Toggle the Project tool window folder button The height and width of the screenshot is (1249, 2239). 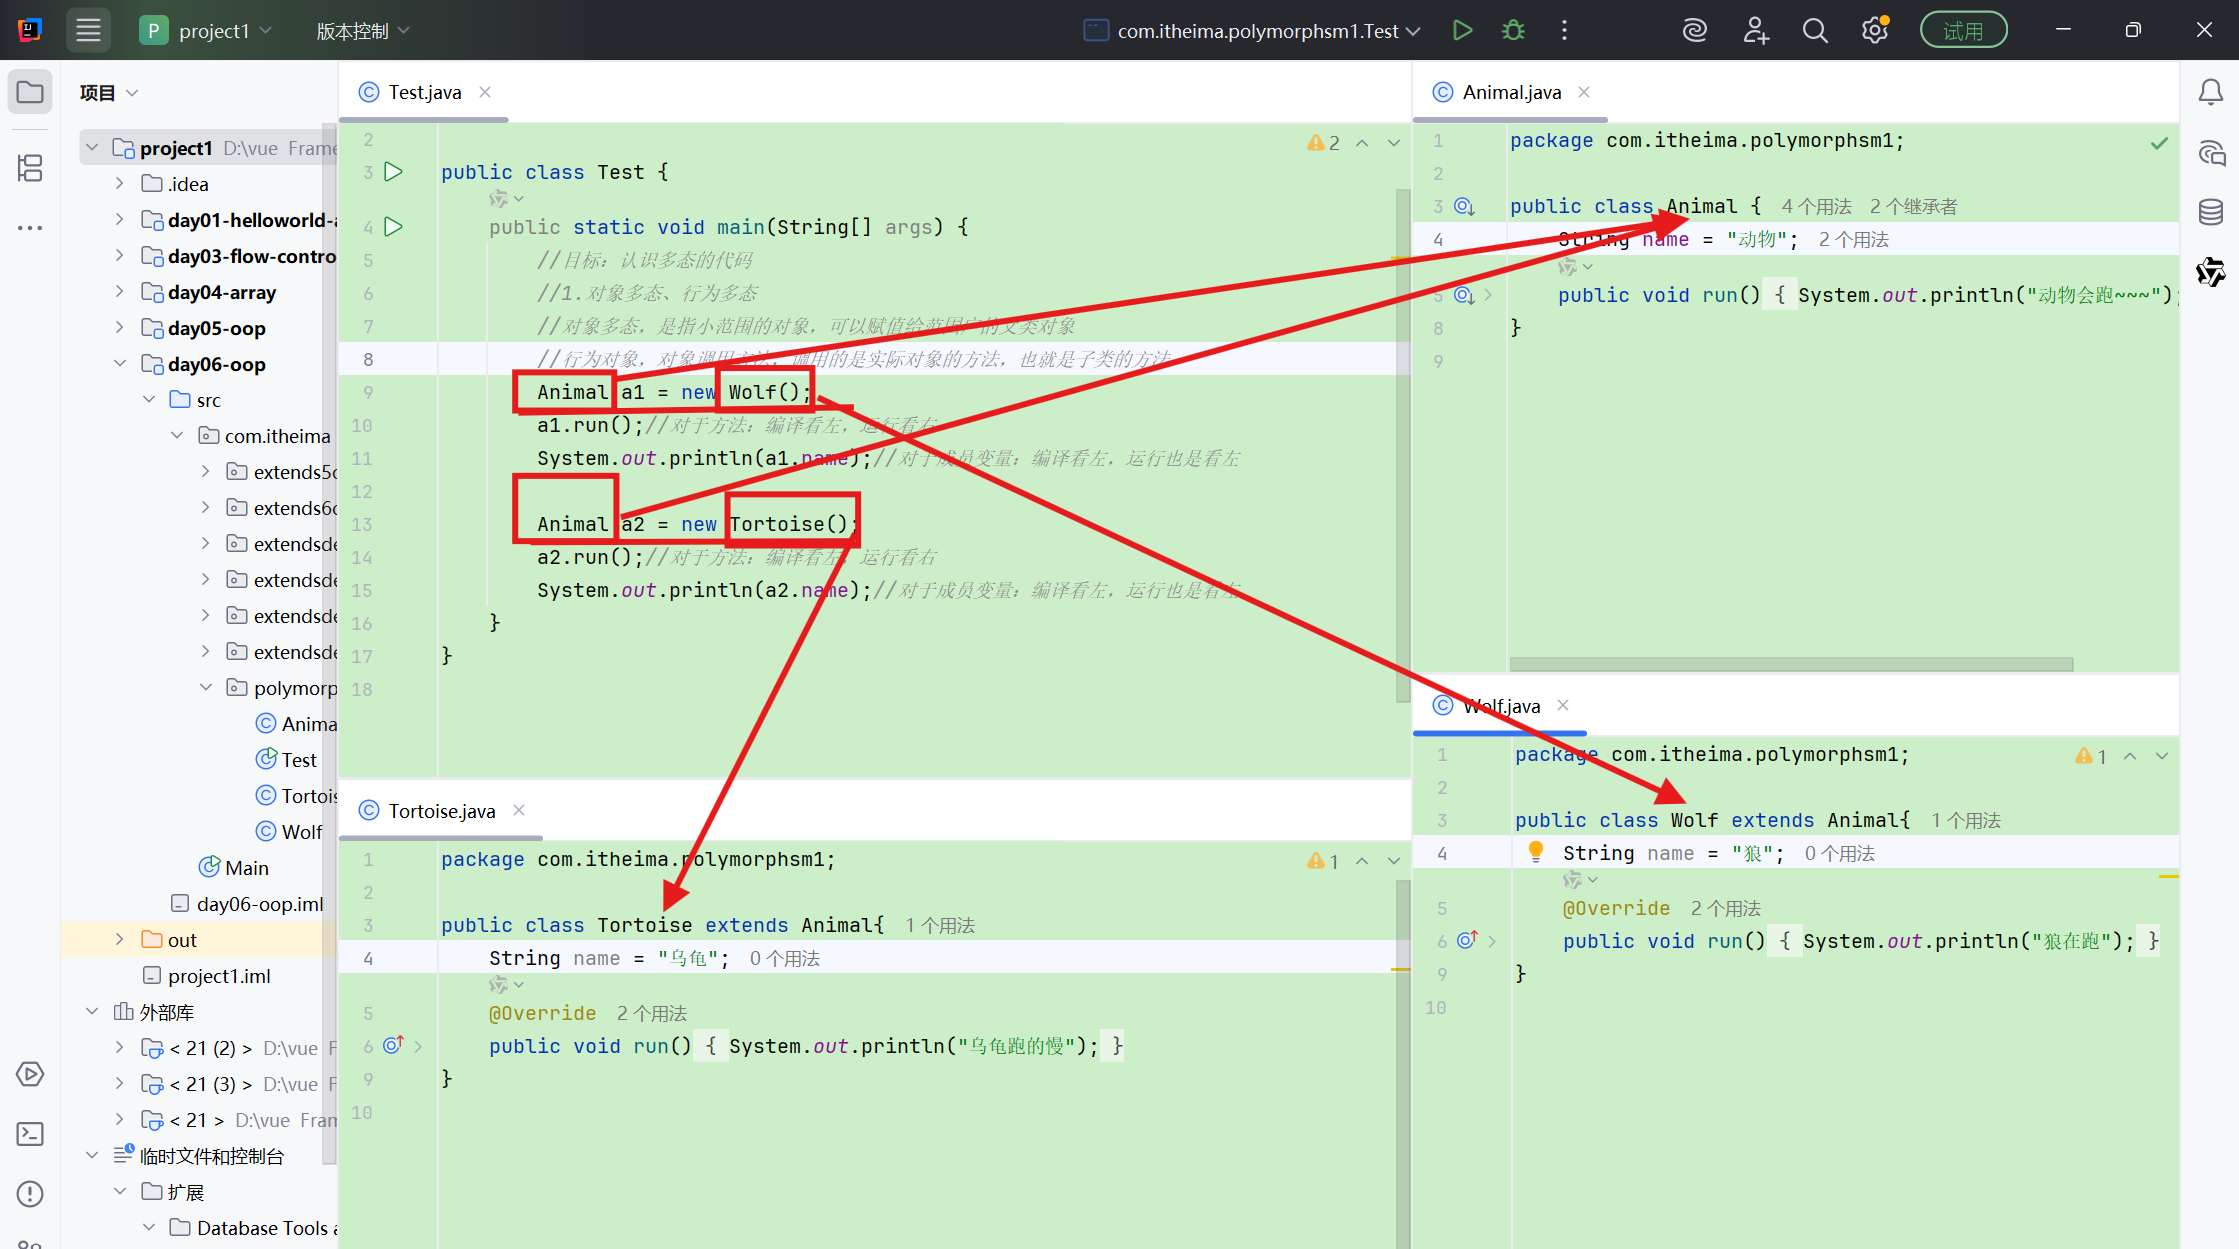30,92
